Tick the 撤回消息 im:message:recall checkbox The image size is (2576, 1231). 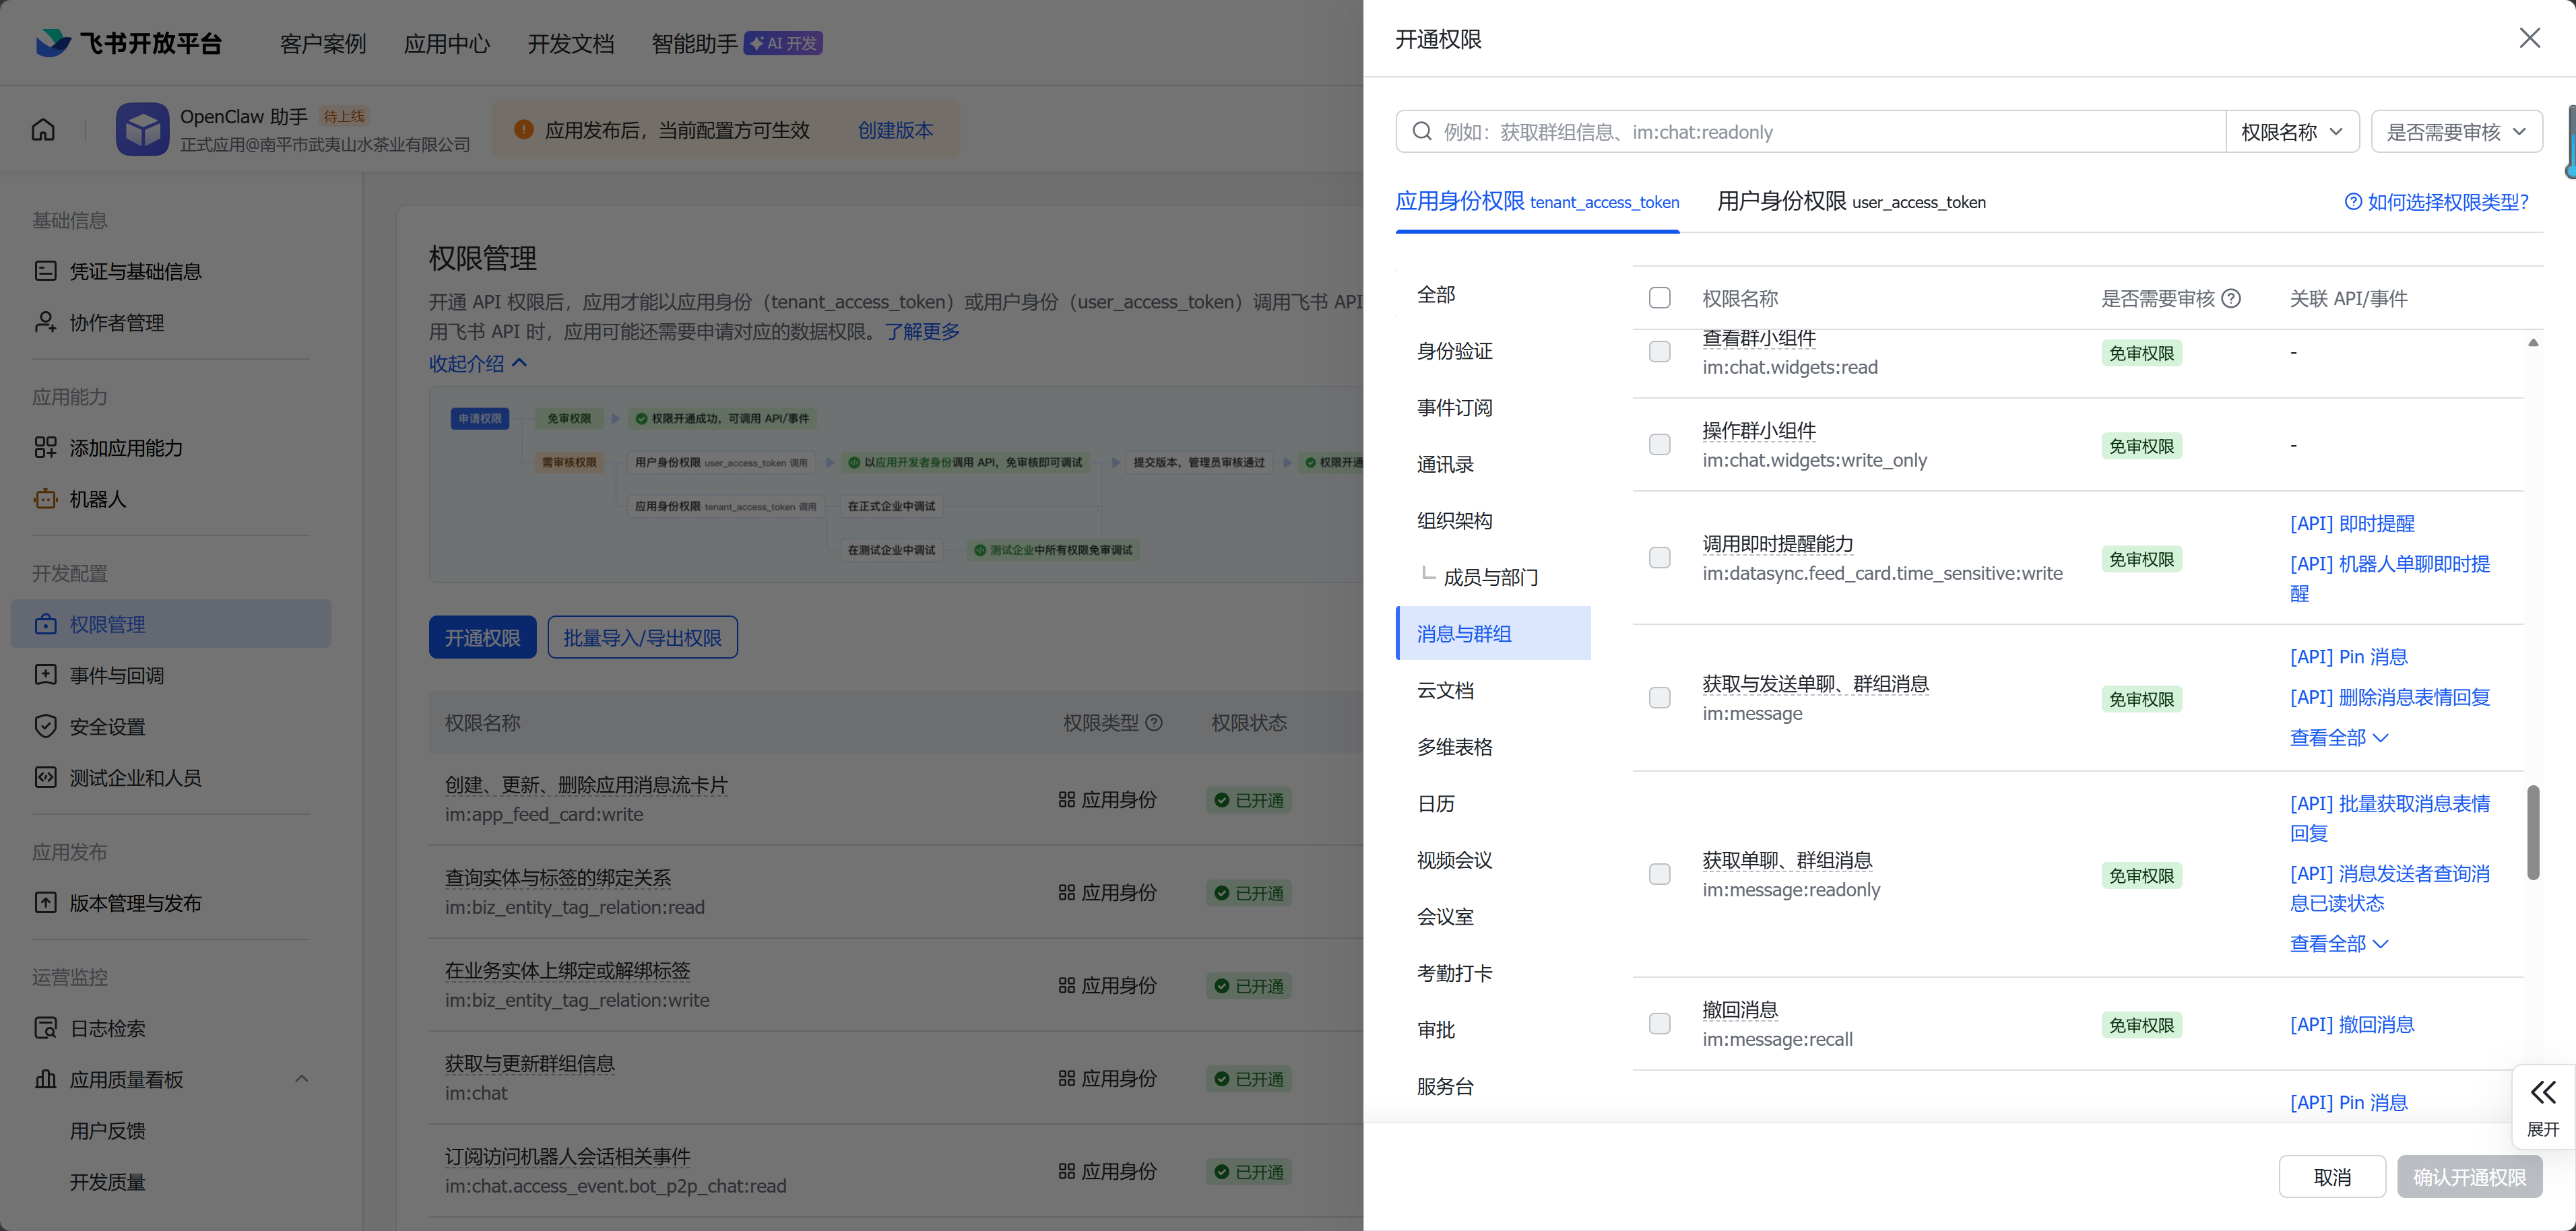pyautogui.click(x=1659, y=1024)
